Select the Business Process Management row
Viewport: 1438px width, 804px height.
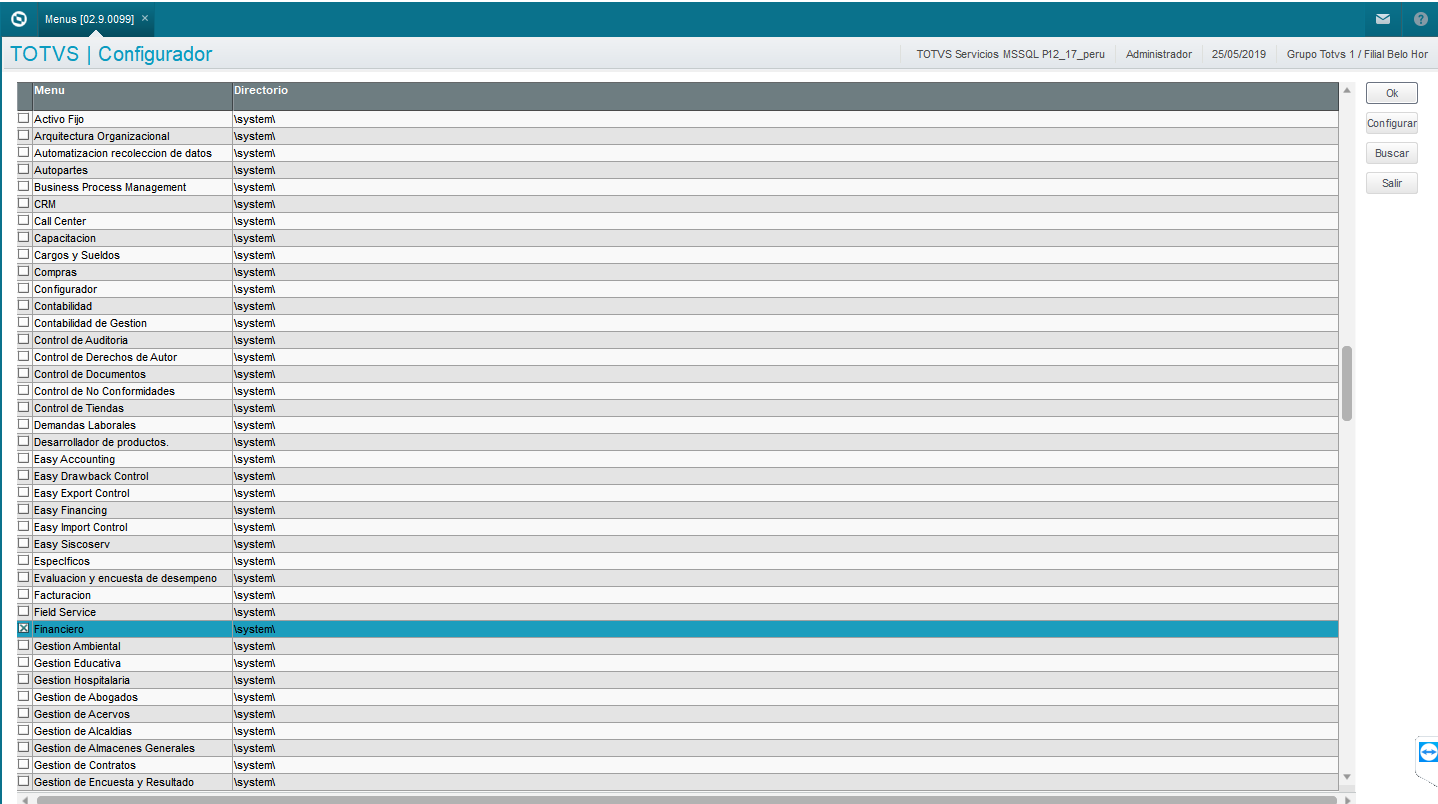[678, 187]
